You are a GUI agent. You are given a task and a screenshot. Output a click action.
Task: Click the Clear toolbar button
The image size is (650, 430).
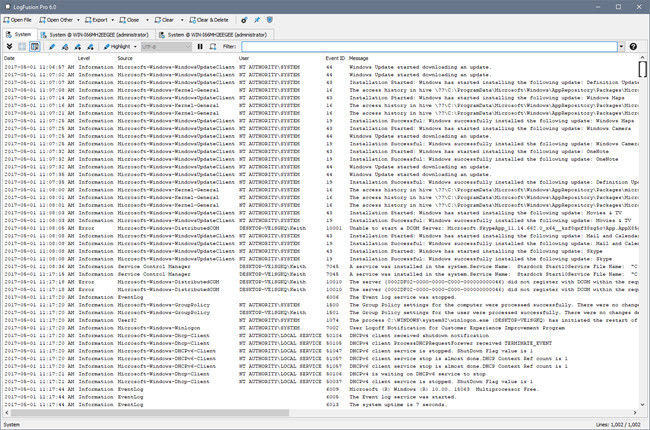[x=164, y=20]
